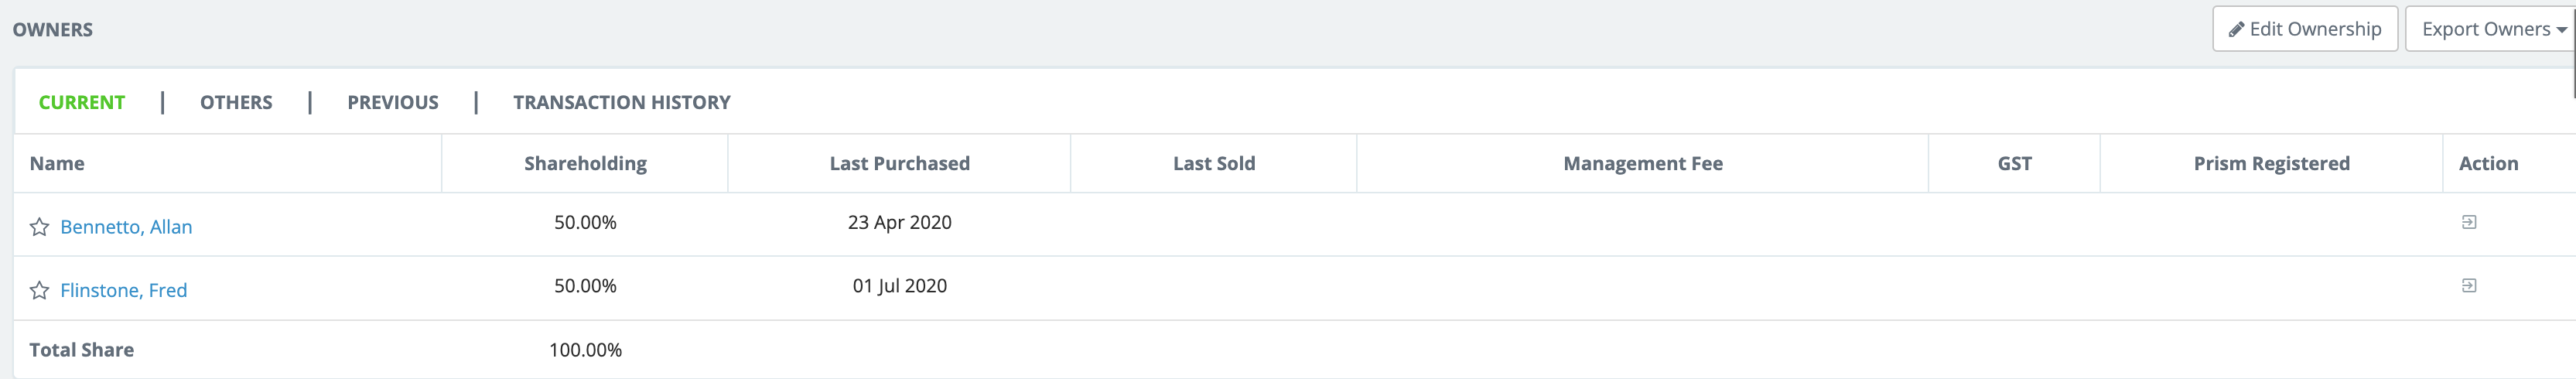Click the action icon for Bennetto, Allan
The image size is (2576, 379).
[x=2468, y=222]
